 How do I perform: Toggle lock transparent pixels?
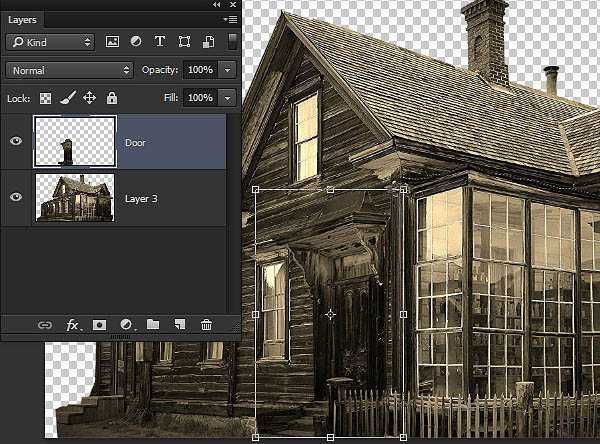[46, 98]
